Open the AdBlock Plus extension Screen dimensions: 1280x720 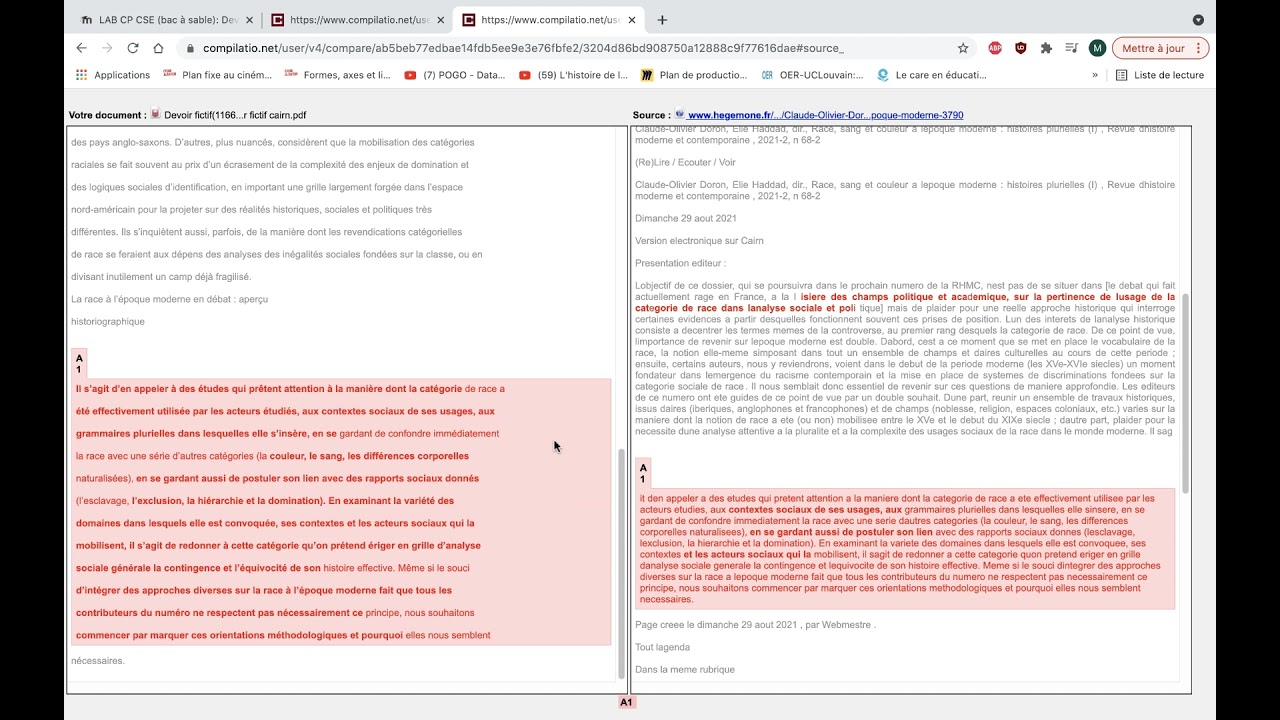pos(995,48)
